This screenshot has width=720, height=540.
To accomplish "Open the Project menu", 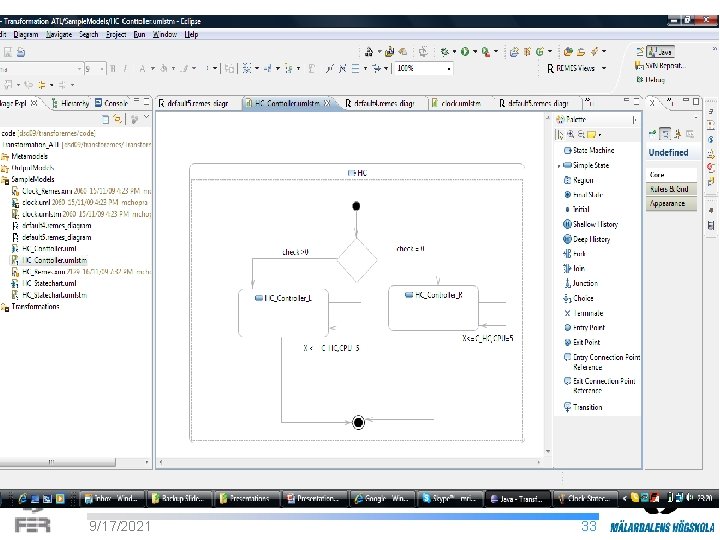I will [x=116, y=34].
